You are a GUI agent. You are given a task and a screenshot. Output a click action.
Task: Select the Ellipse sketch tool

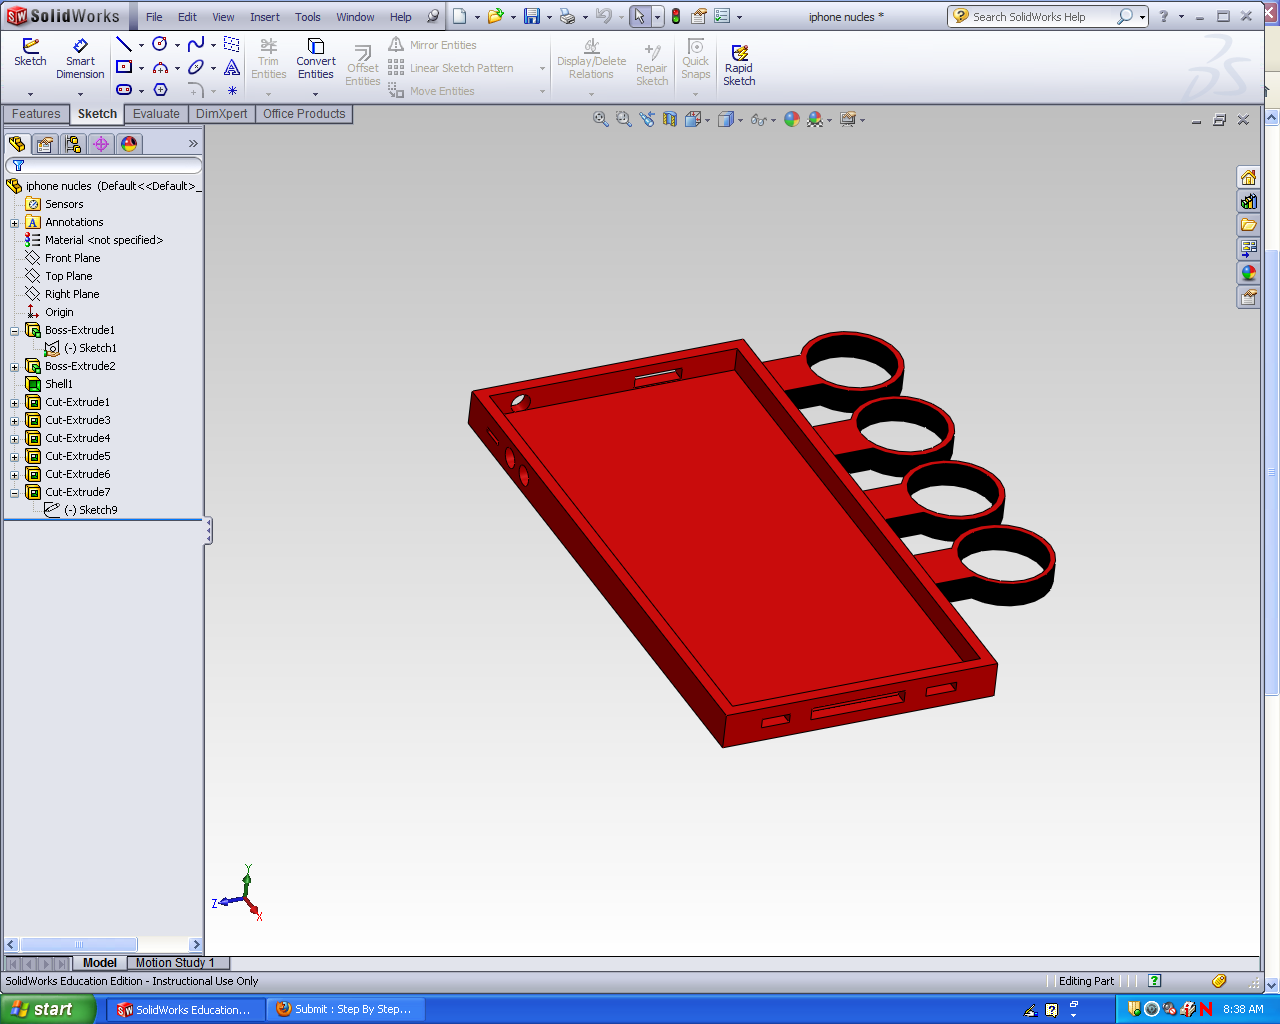[196, 67]
